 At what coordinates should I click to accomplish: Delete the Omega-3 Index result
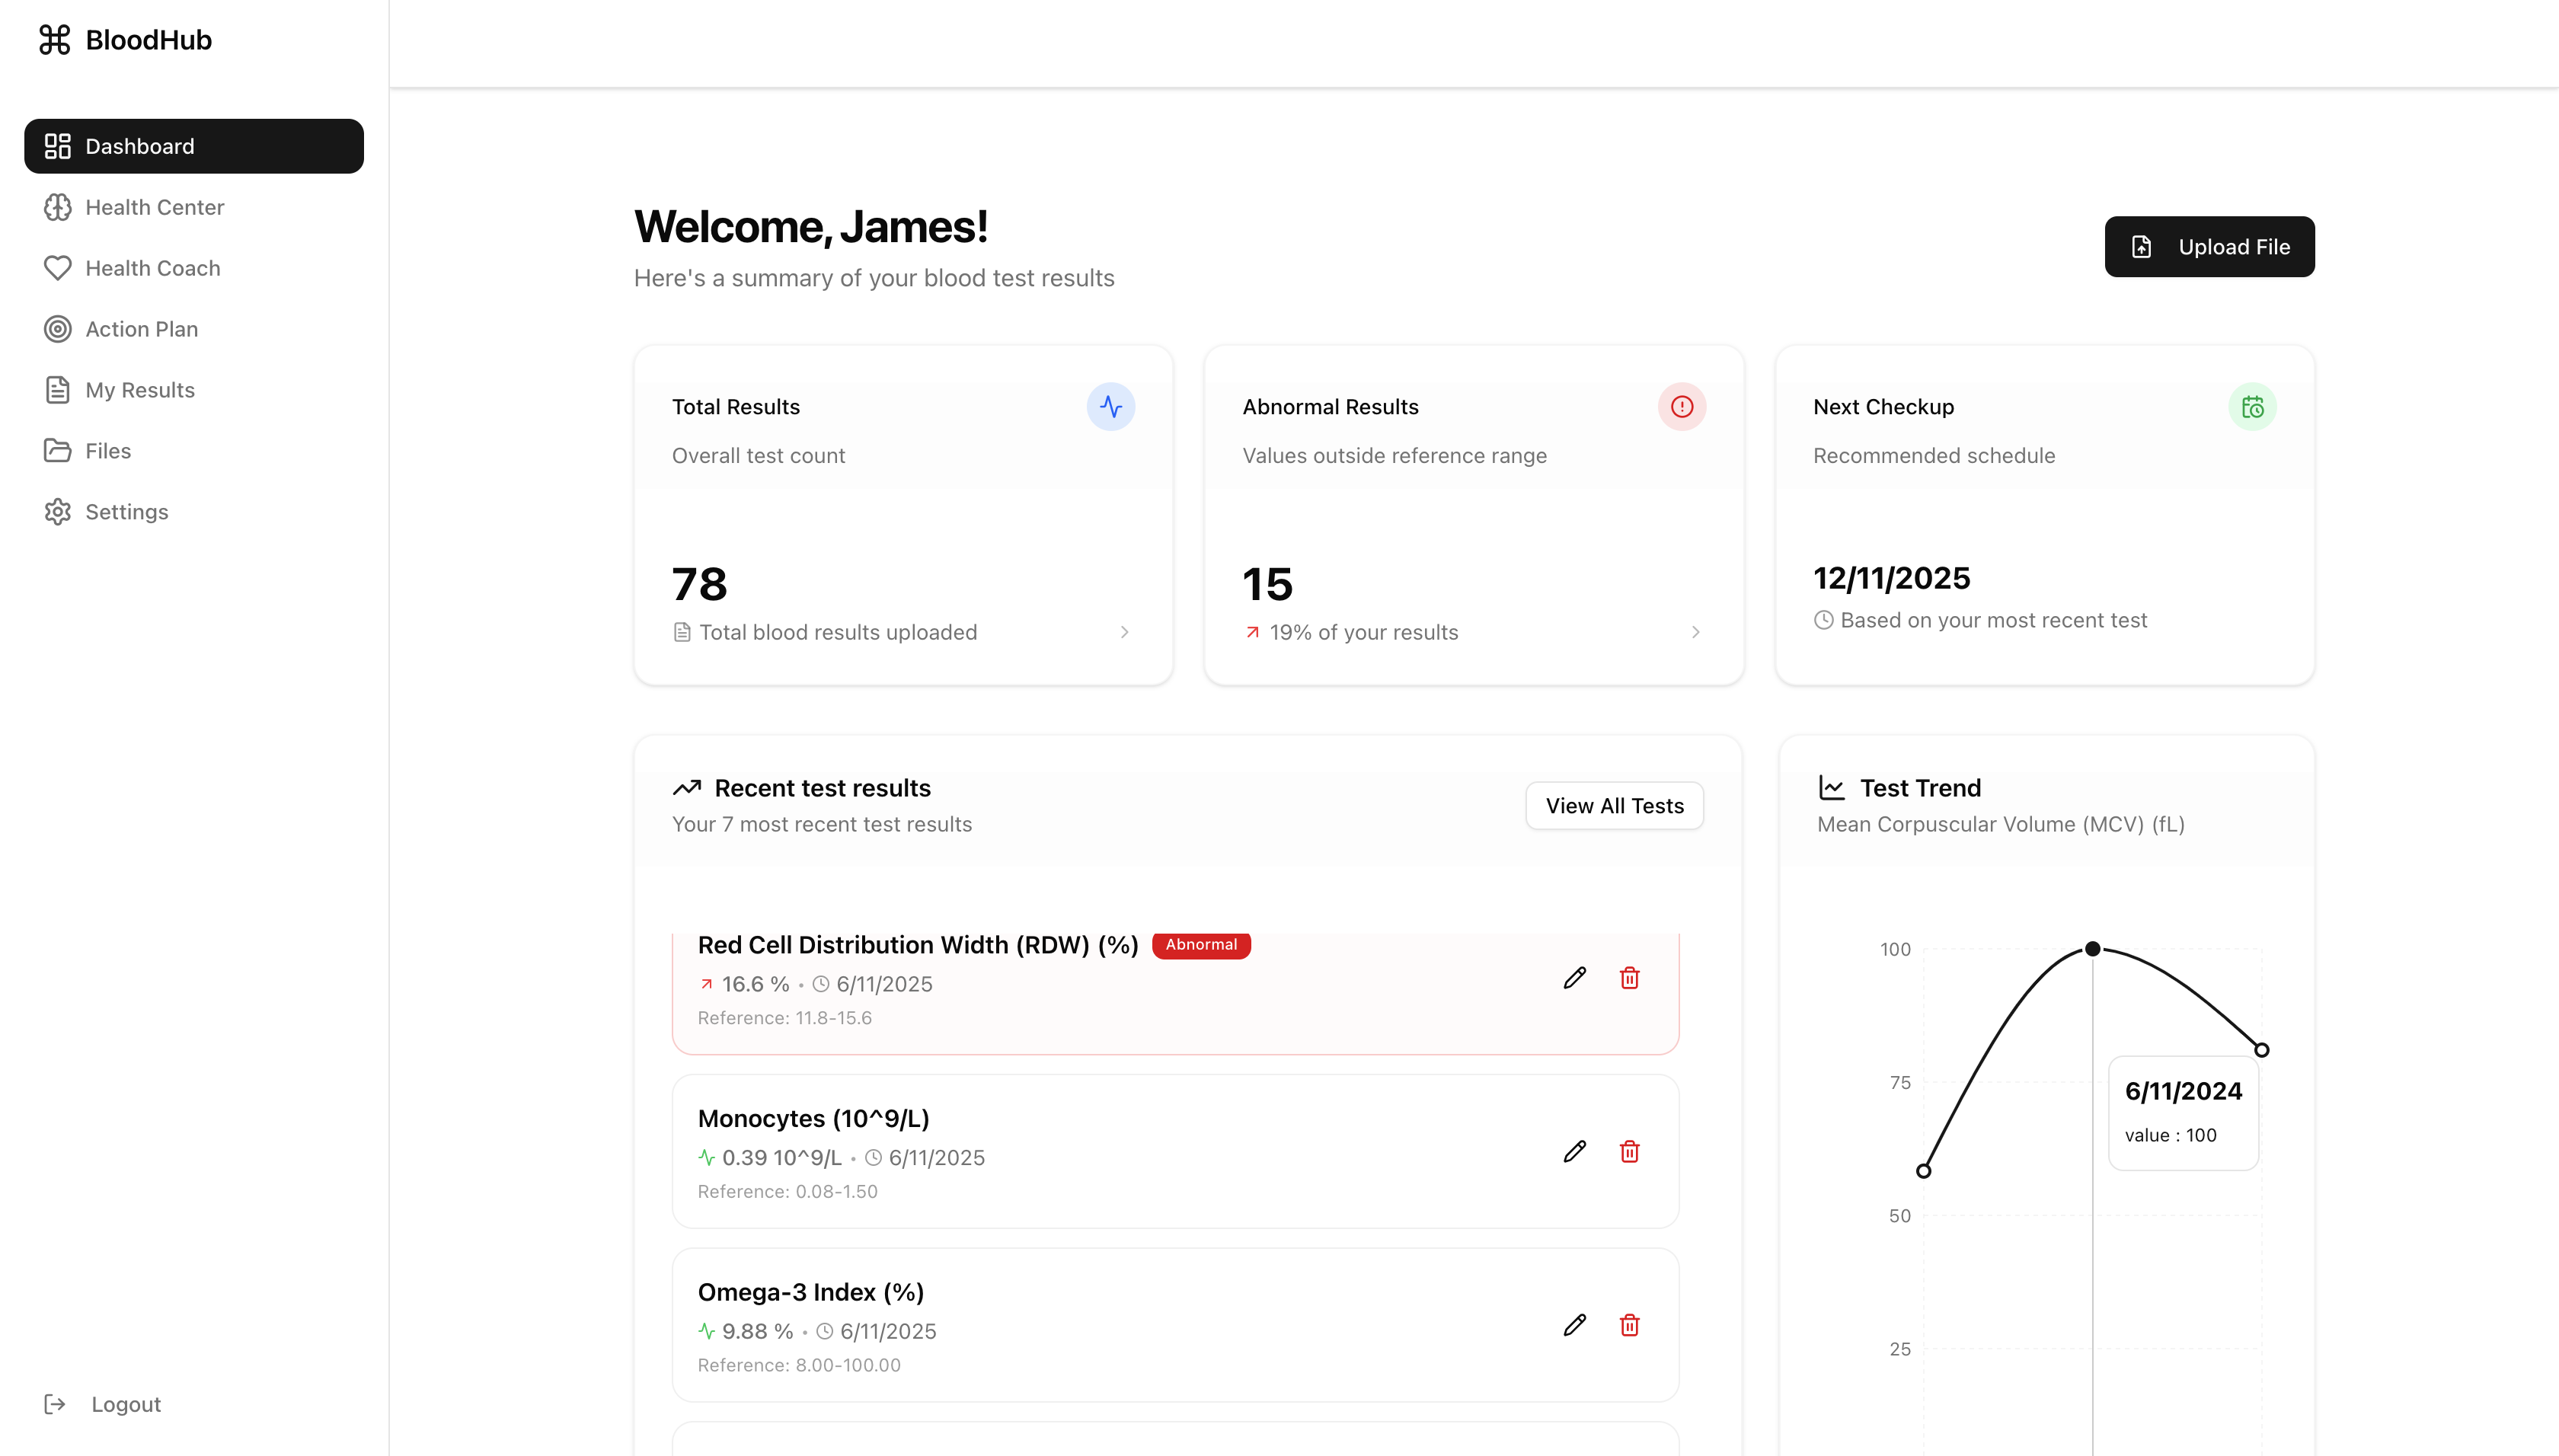(1630, 1326)
